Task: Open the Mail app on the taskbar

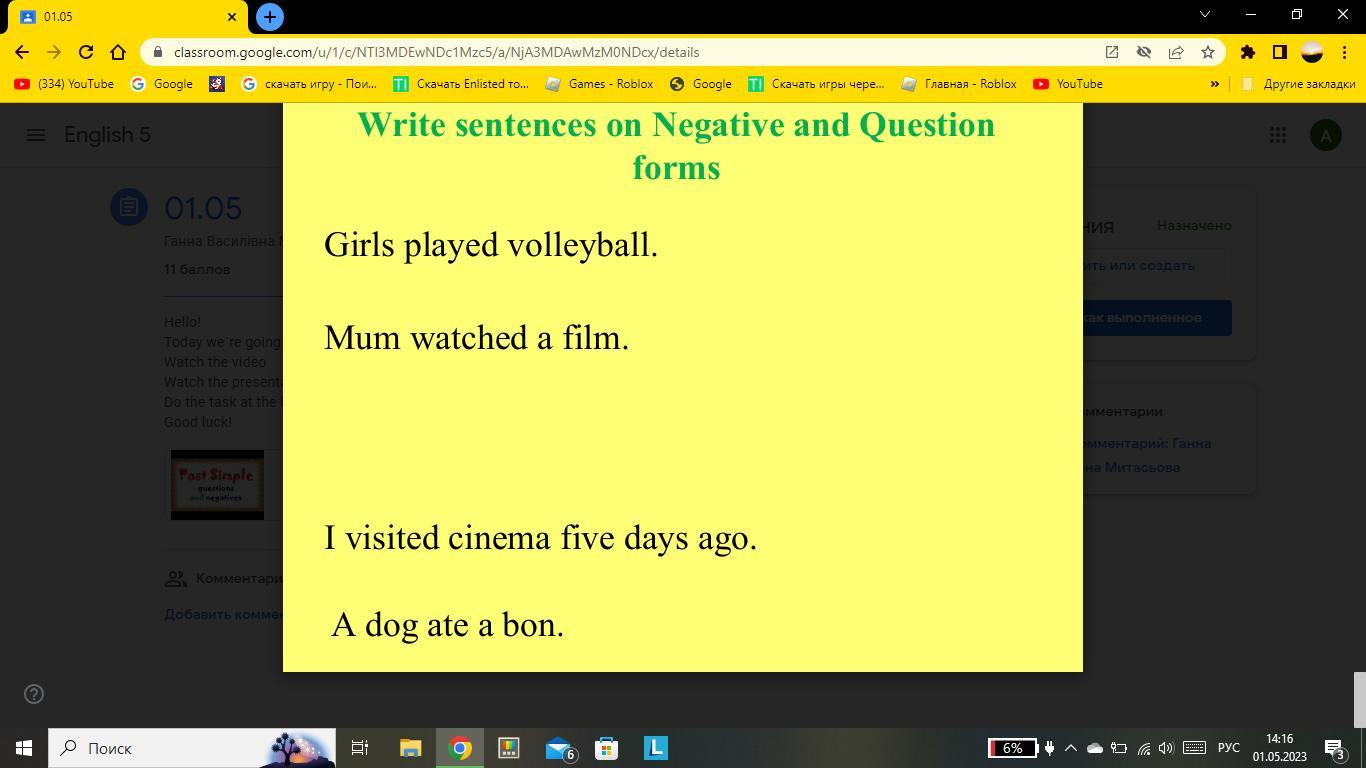Action: tap(558, 748)
